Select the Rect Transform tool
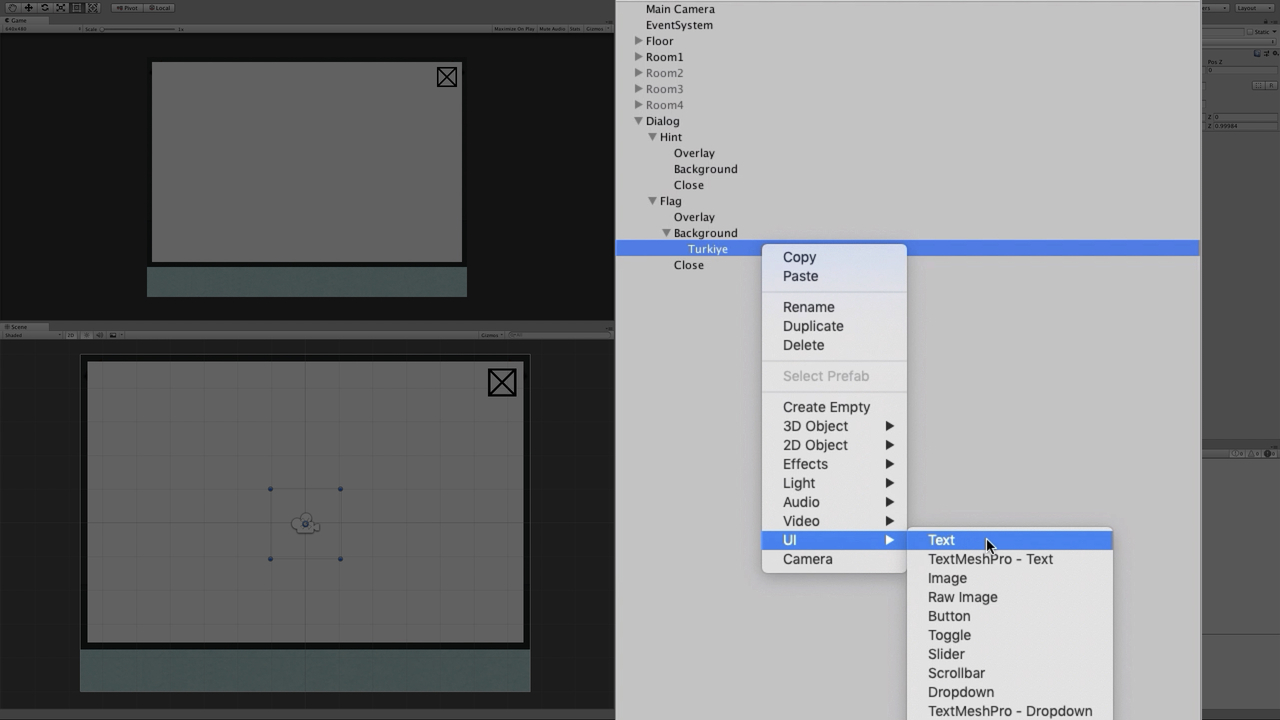 76,8
